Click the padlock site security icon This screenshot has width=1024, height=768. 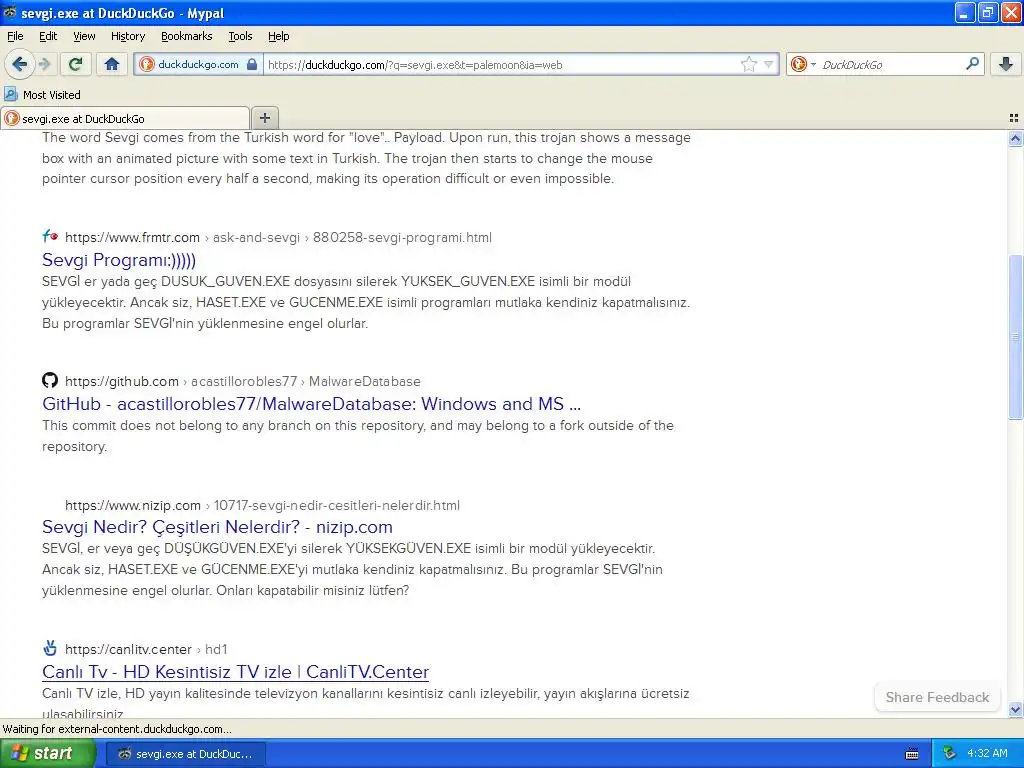(x=251, y=64)
